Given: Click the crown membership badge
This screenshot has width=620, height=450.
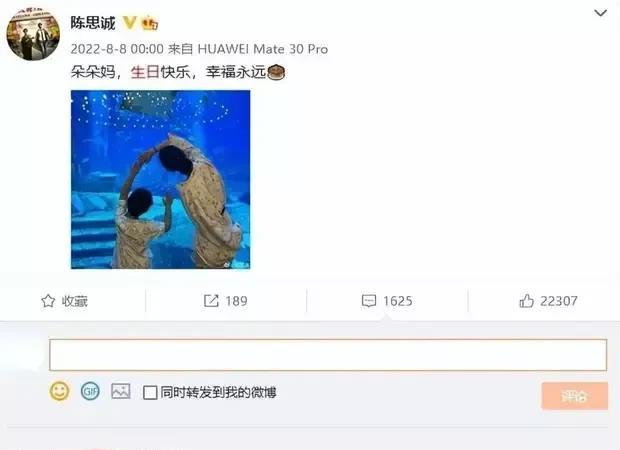Looking at the screenshot, I should pos(150,23).
